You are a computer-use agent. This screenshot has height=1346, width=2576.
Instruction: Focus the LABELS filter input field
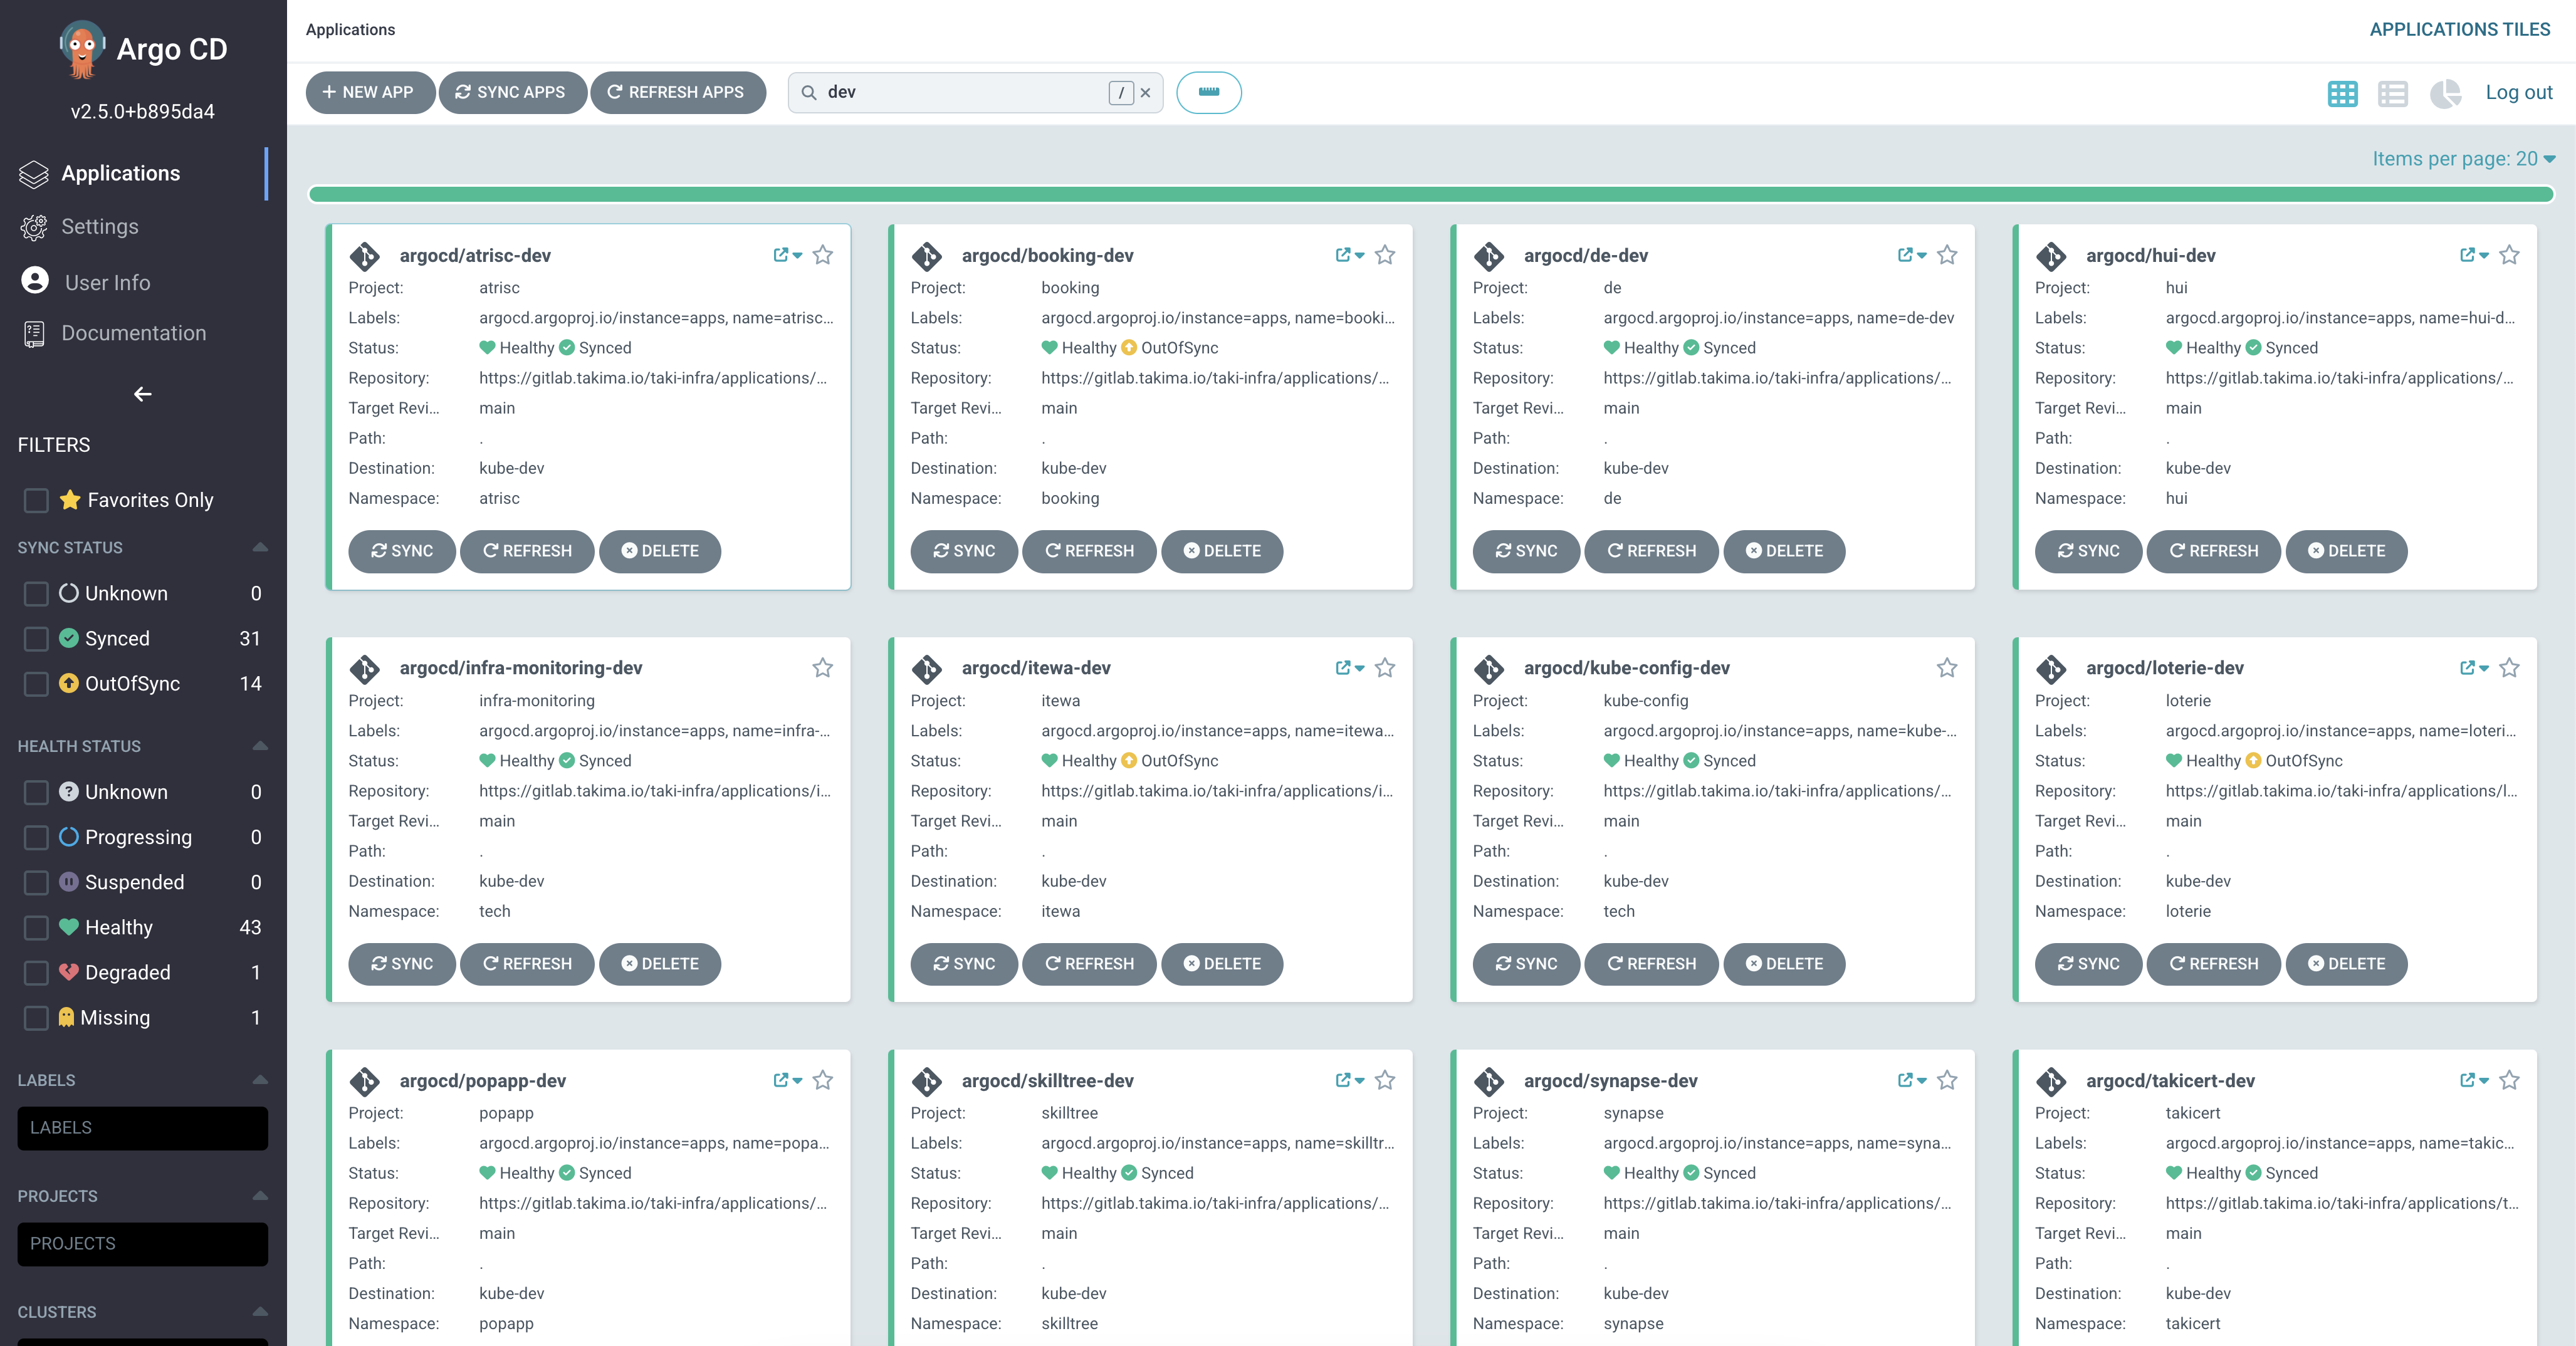pyautogui.click(x=143, y=1128)
